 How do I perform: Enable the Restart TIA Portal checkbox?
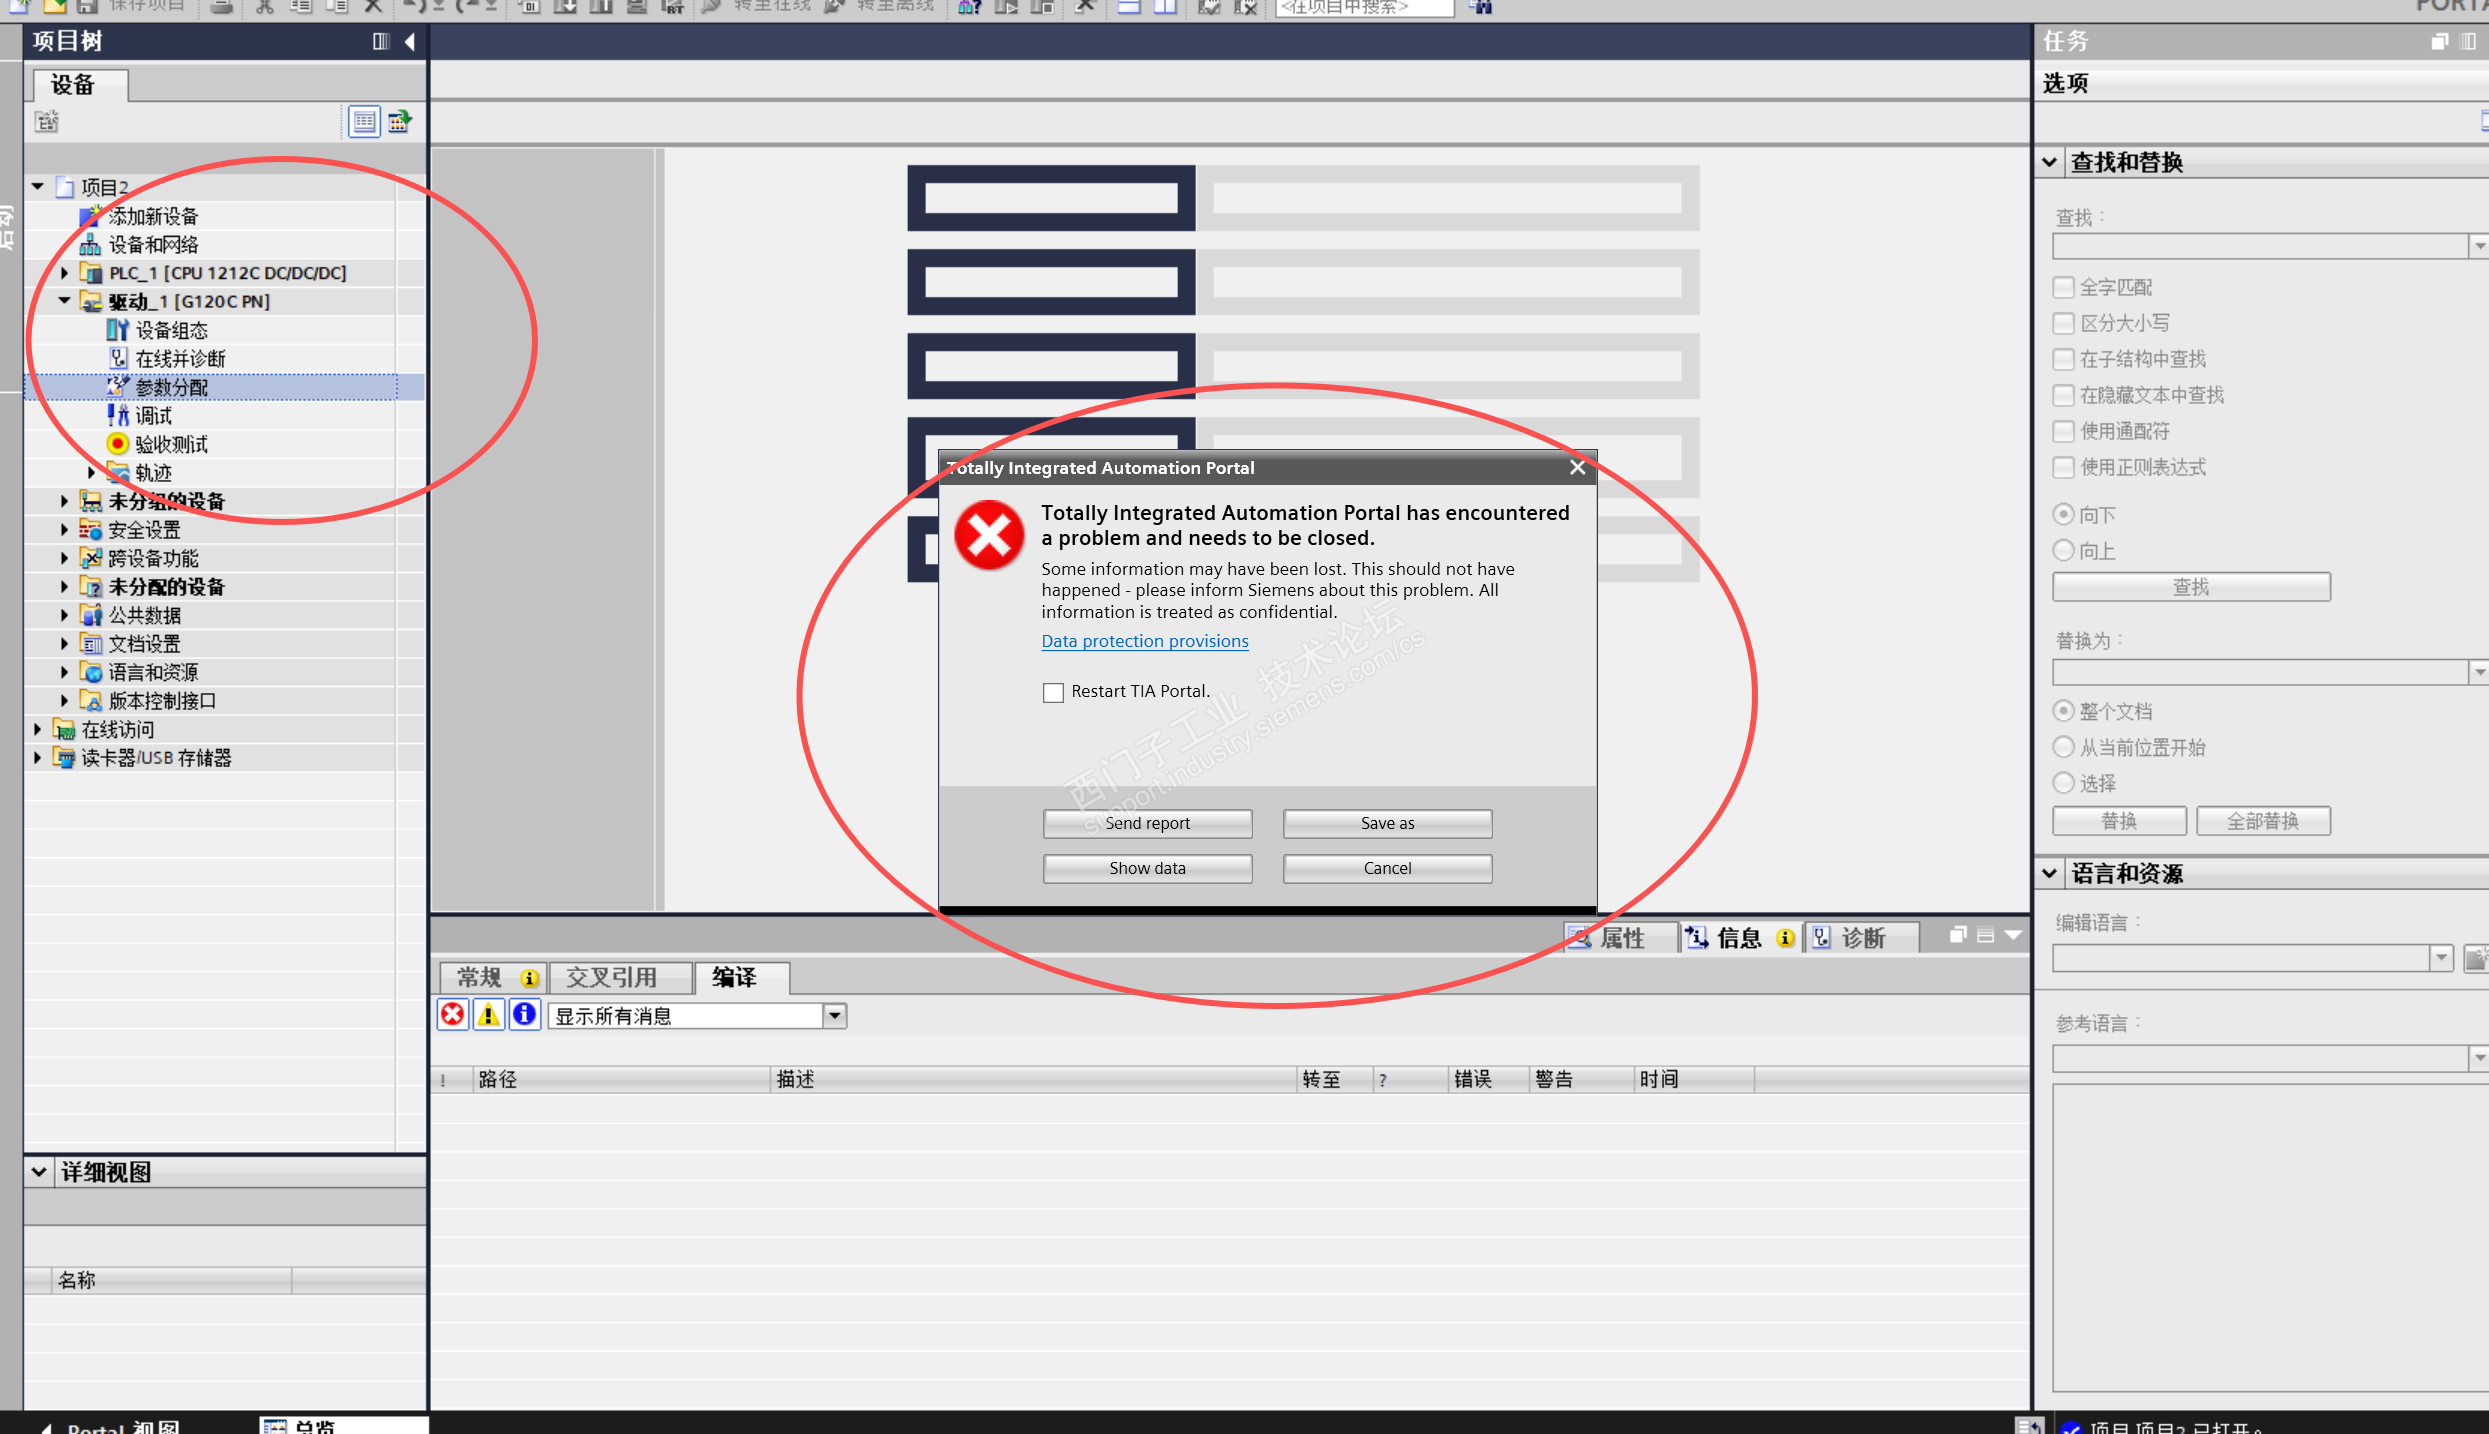tap(1053, 692)
